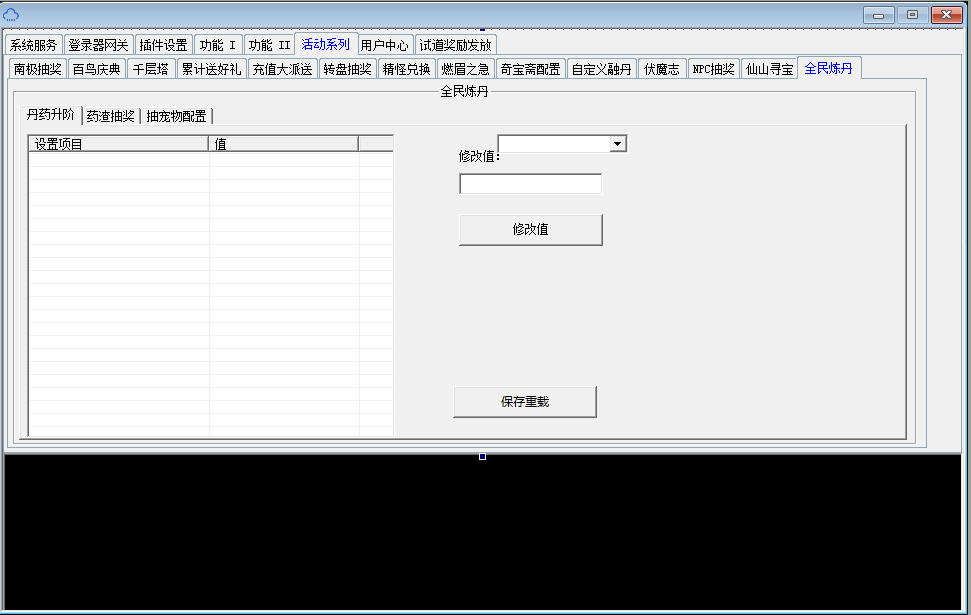Viewport: 971px width, 615px height.
Task: Select the 南极抽奖 sub-tab
Action: 37,69
